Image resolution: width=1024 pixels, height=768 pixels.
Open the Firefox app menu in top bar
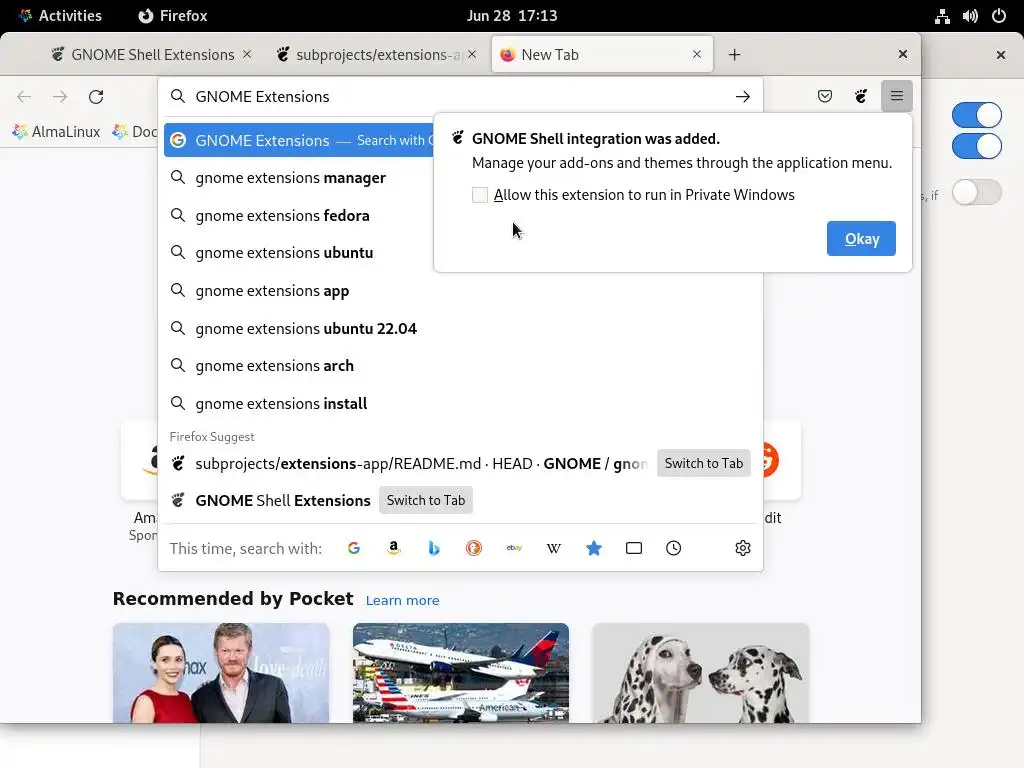tap(173, 16)
